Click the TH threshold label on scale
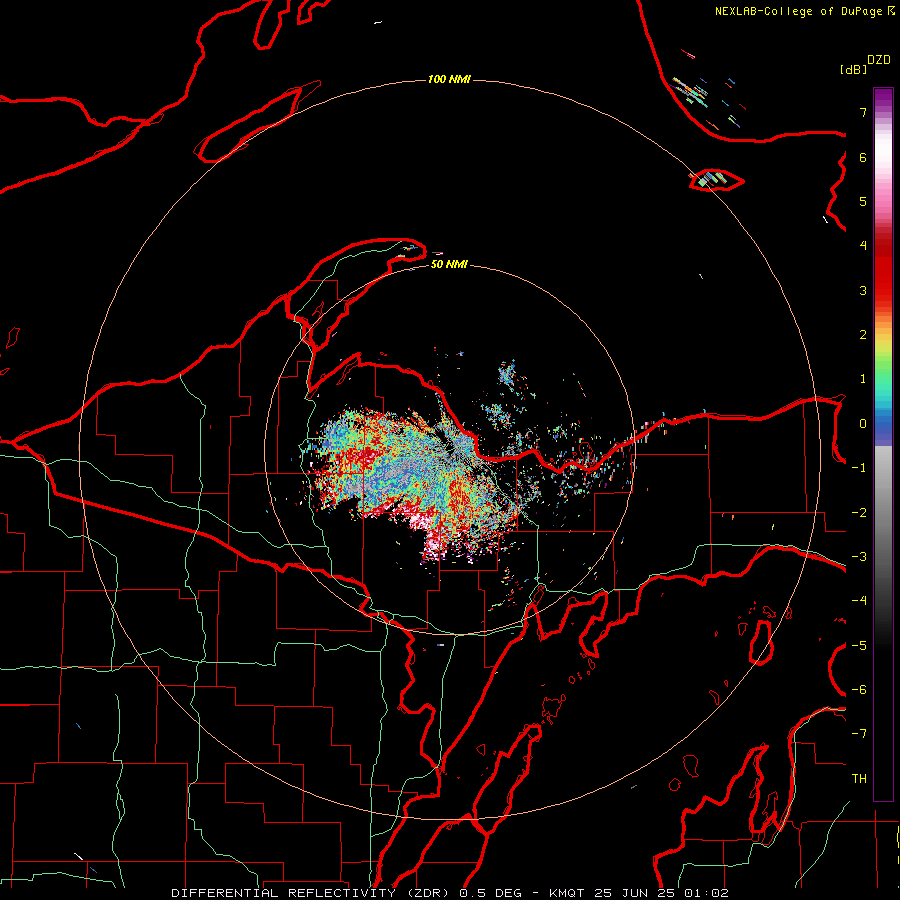This screenshot has height=900, width=900. point(859,779)
